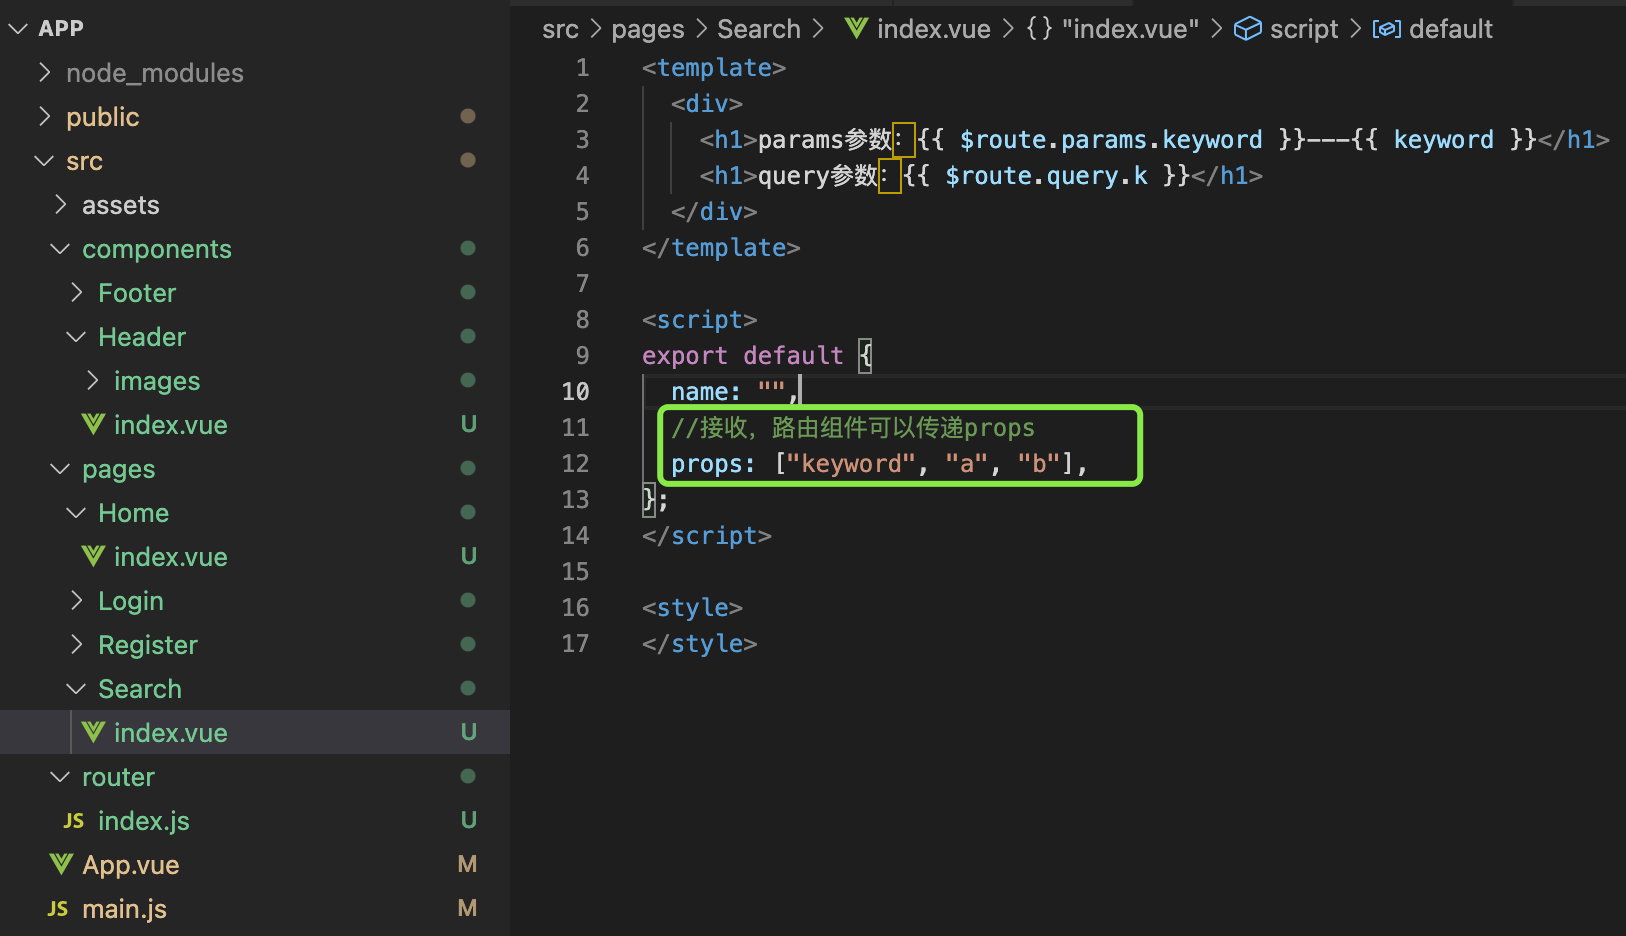Click the pages breadcrumb segment
The height and width of the screenshot is (936, 1626).
coord(647,28)
